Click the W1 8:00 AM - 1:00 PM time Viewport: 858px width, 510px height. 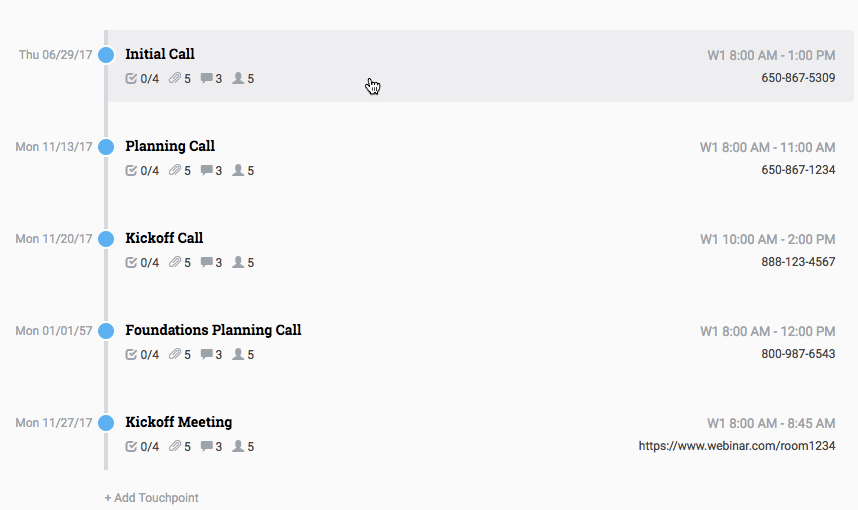click(770, 56)
